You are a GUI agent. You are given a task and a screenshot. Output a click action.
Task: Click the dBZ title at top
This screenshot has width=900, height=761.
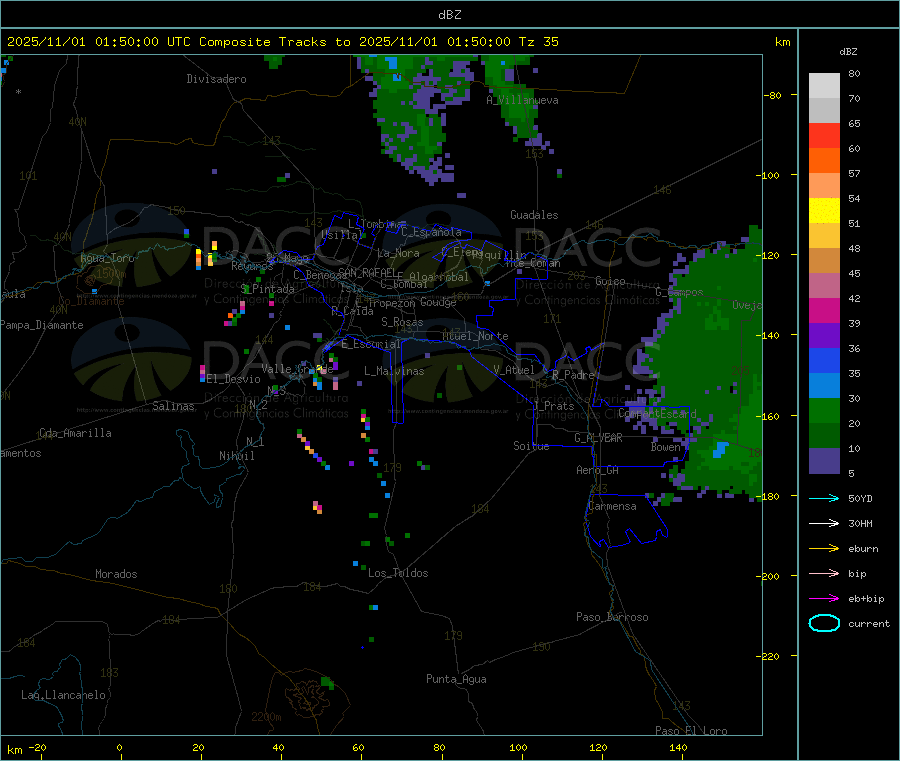click(x=449, y=15)
